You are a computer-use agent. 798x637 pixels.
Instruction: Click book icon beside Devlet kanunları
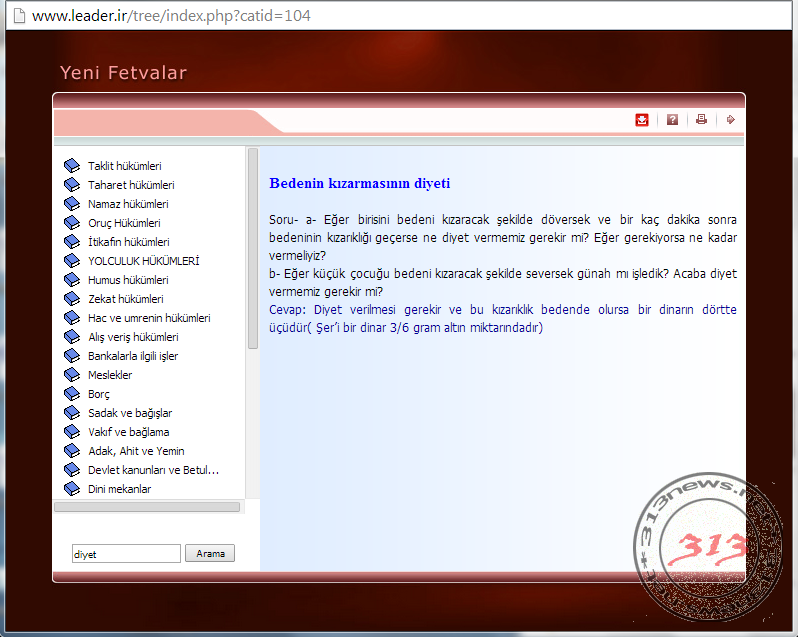(x=72, y=469)
